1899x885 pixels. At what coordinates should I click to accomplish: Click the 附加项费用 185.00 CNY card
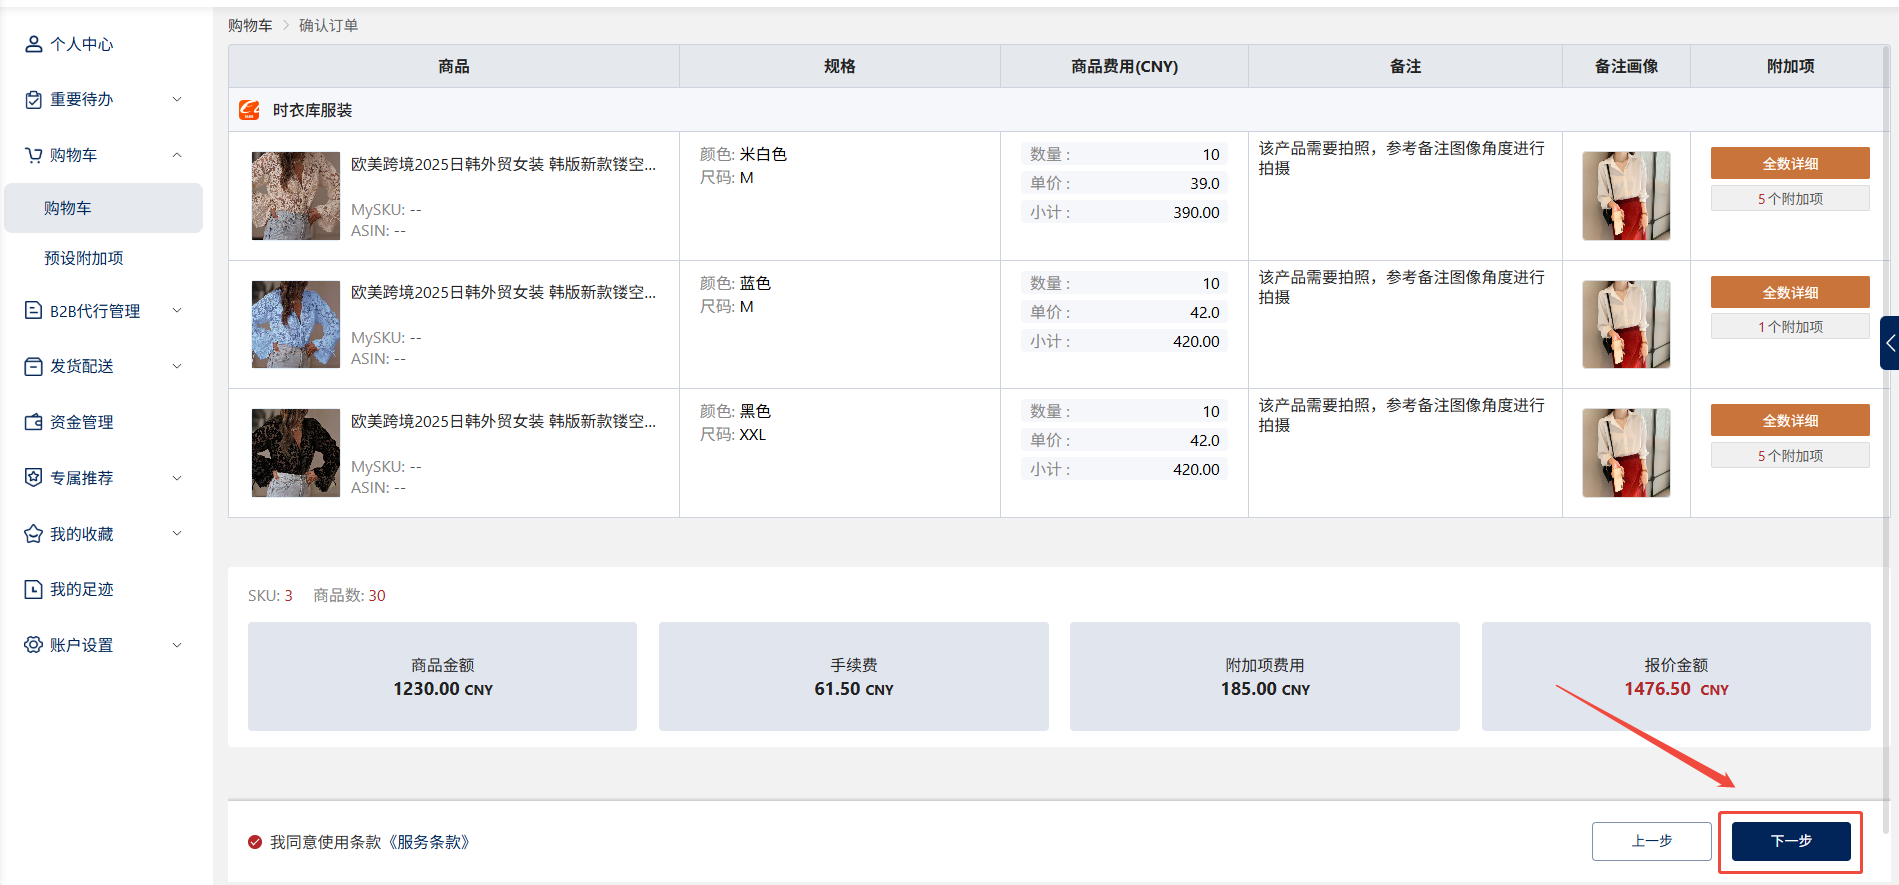coord(1265,677)
